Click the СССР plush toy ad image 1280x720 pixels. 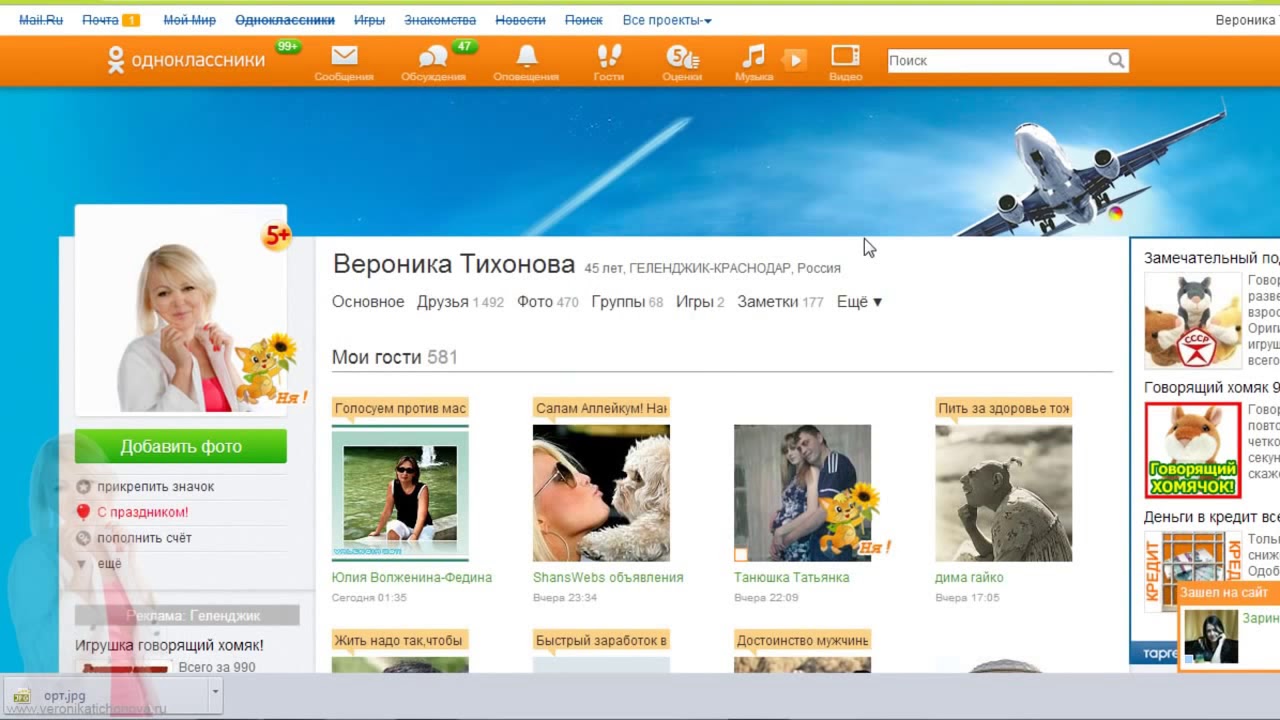1193,321
